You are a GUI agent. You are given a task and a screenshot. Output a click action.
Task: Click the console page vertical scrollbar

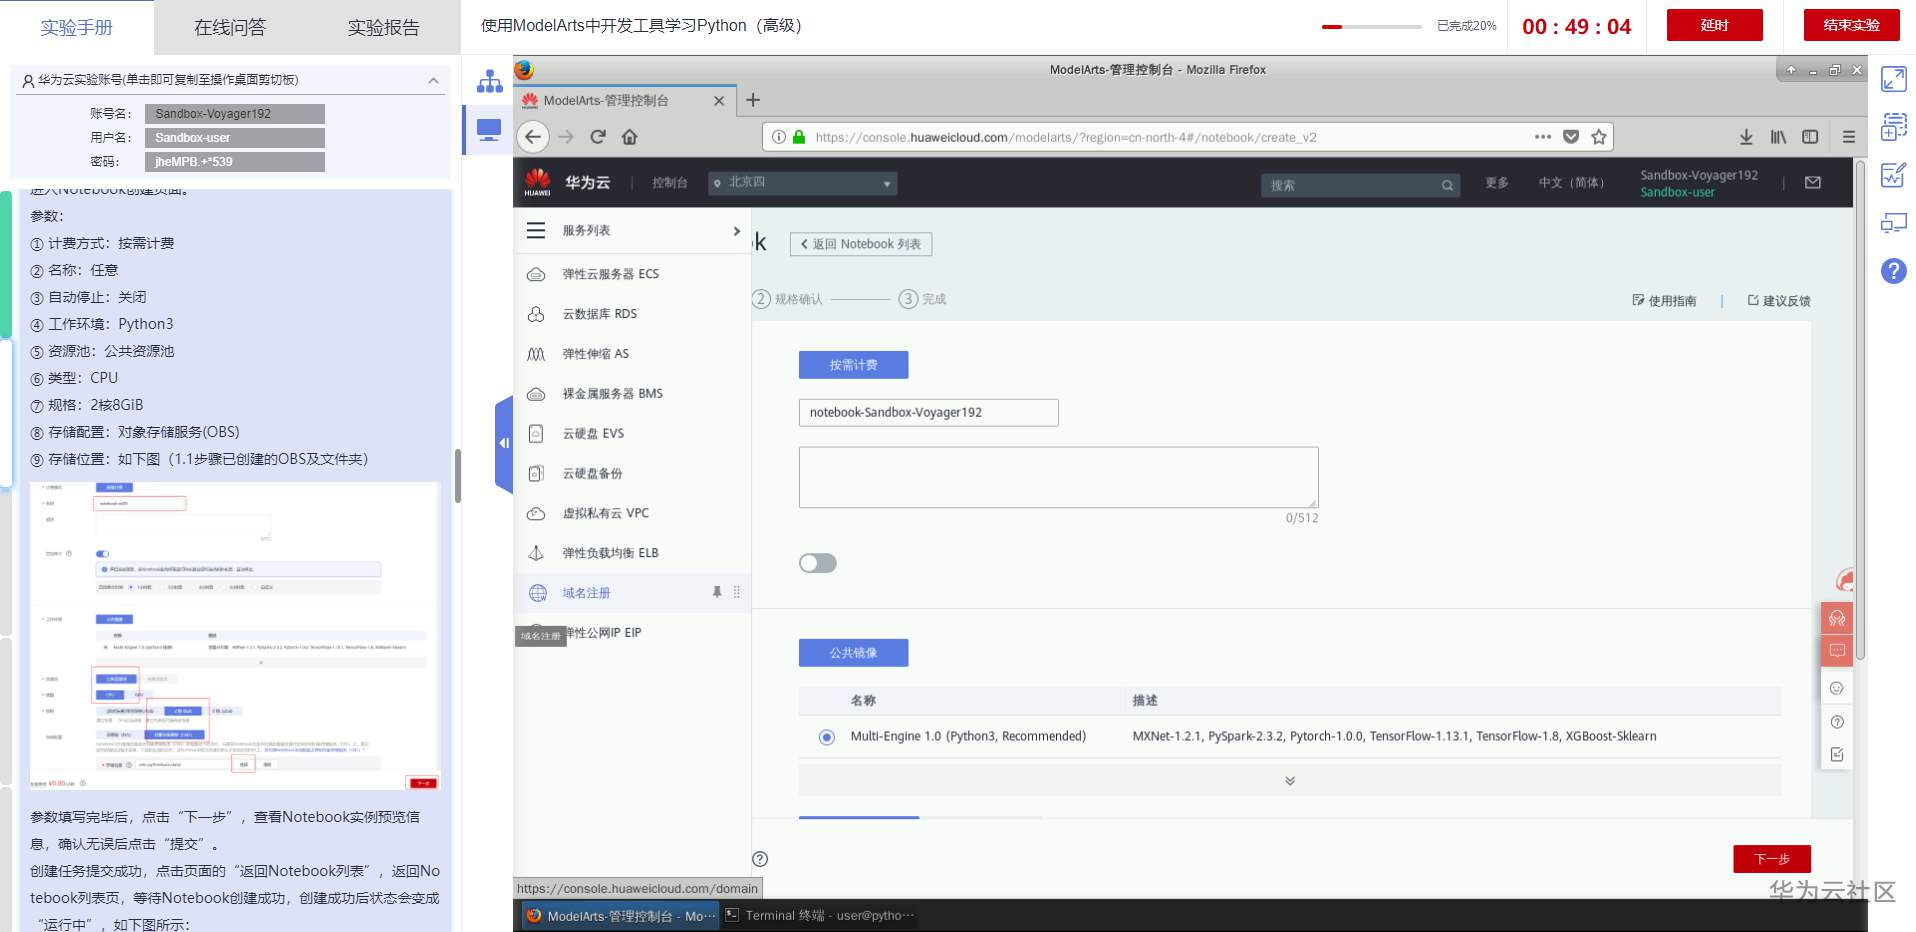(x=1860, y=410)
